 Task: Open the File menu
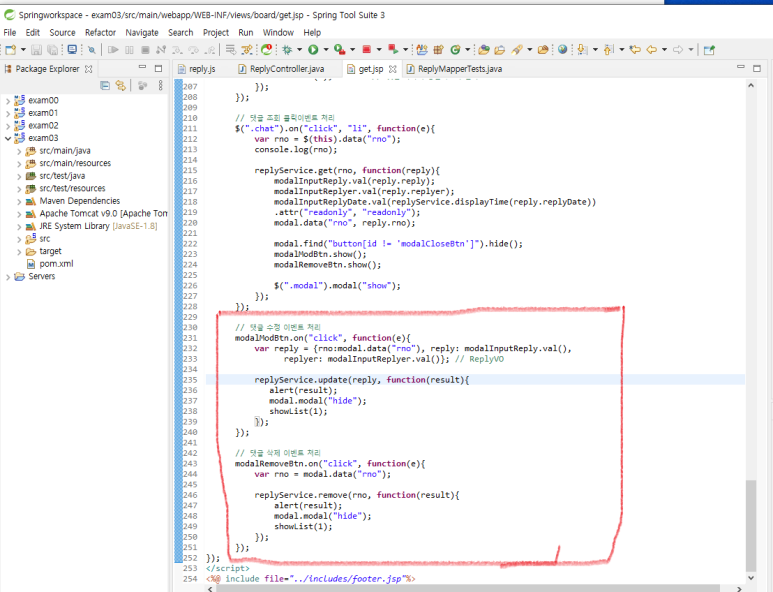[10, 33]
